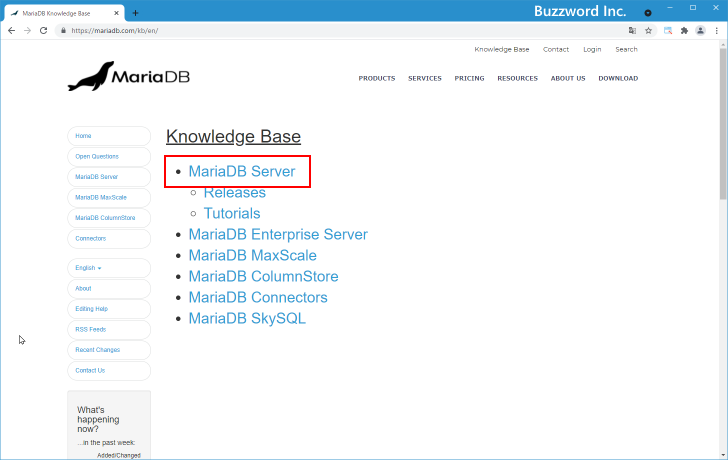Open the Chrome three-dot menu

pos(717,31)
